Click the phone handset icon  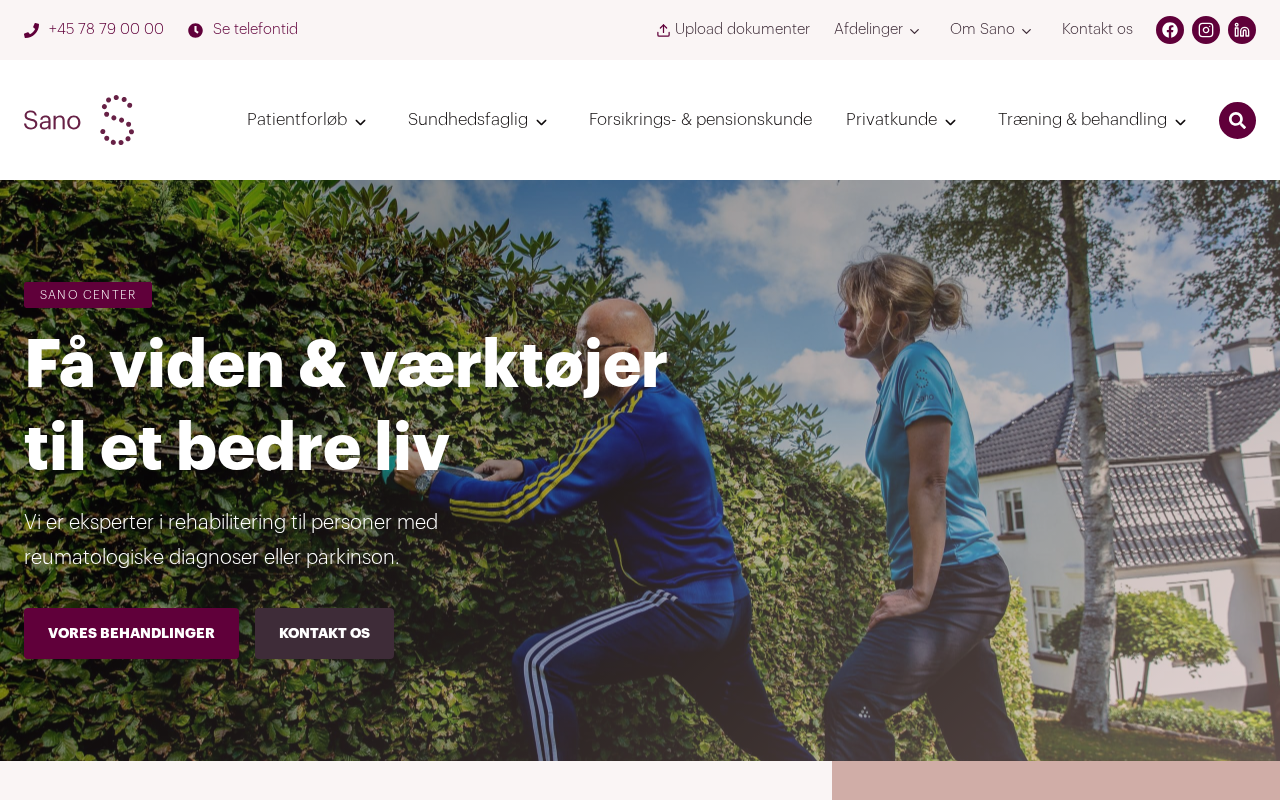coord(31,30)
